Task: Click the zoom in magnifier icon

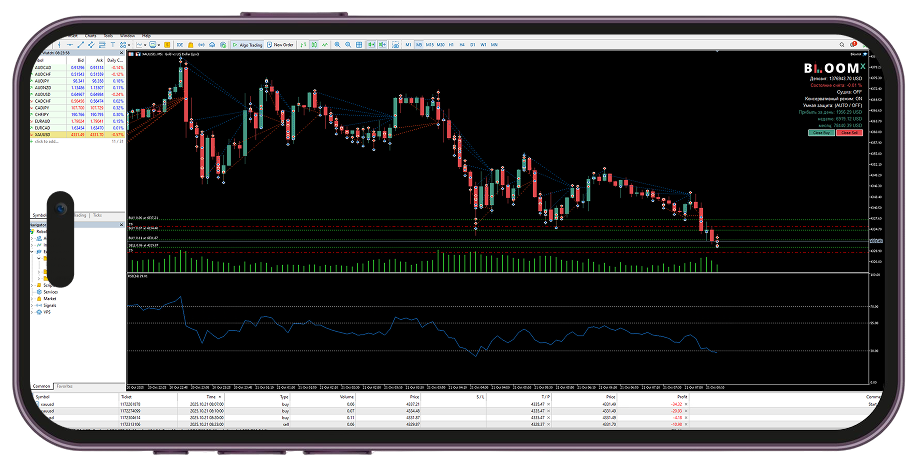Action: tap(338, 45)
